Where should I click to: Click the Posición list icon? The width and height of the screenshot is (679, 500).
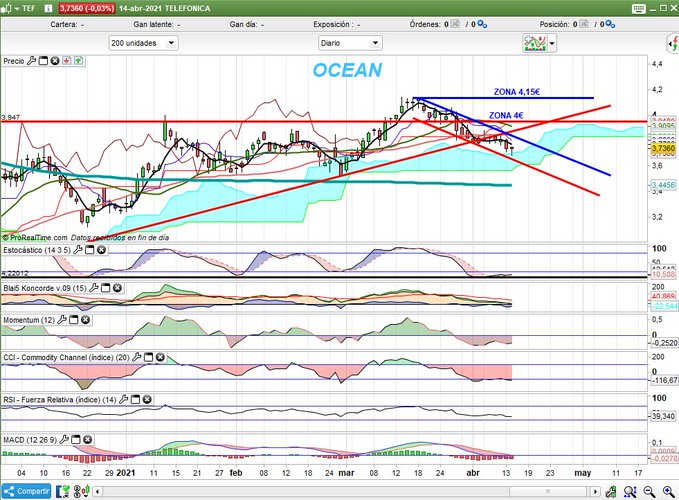click(x=584, y=24)
